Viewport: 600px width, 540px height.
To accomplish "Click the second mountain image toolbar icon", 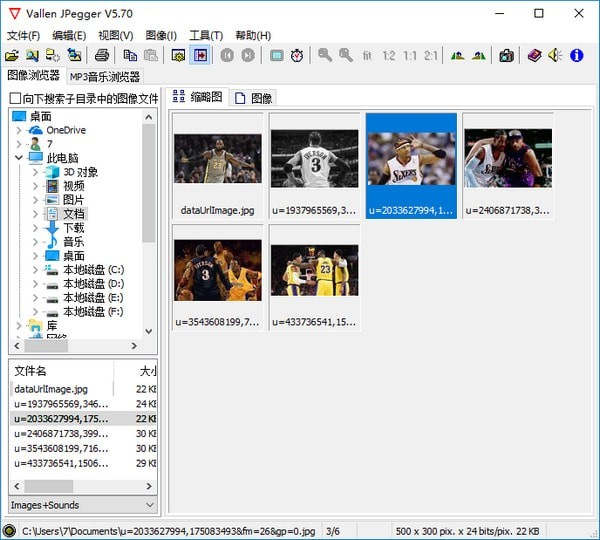I will (479, 56).
